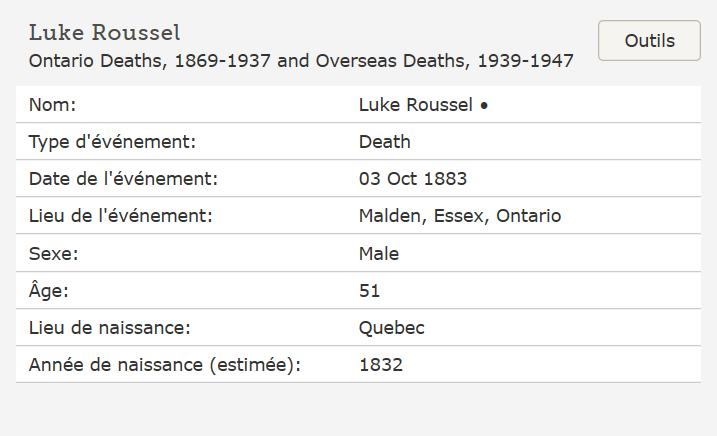Select the 03 Oct 1883 date value
The image size is (717, 436).
(x=412, y=179)
